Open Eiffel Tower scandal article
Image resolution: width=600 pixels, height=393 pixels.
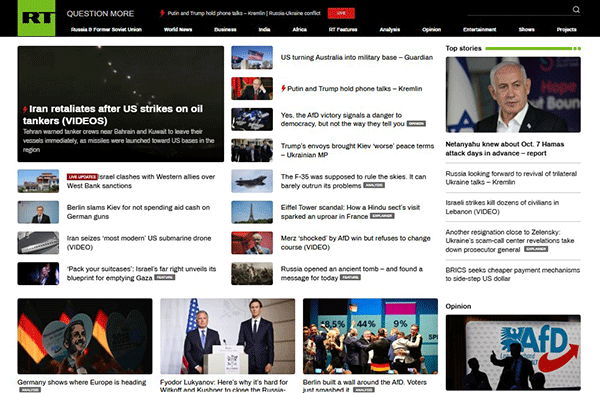(x=350, y=212)
